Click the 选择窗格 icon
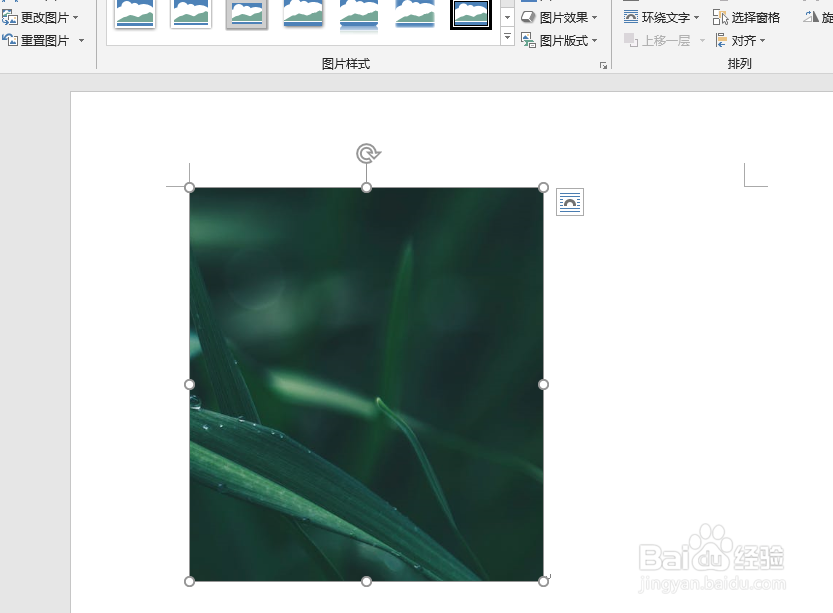The image size is (833, 613). point(720,18)
